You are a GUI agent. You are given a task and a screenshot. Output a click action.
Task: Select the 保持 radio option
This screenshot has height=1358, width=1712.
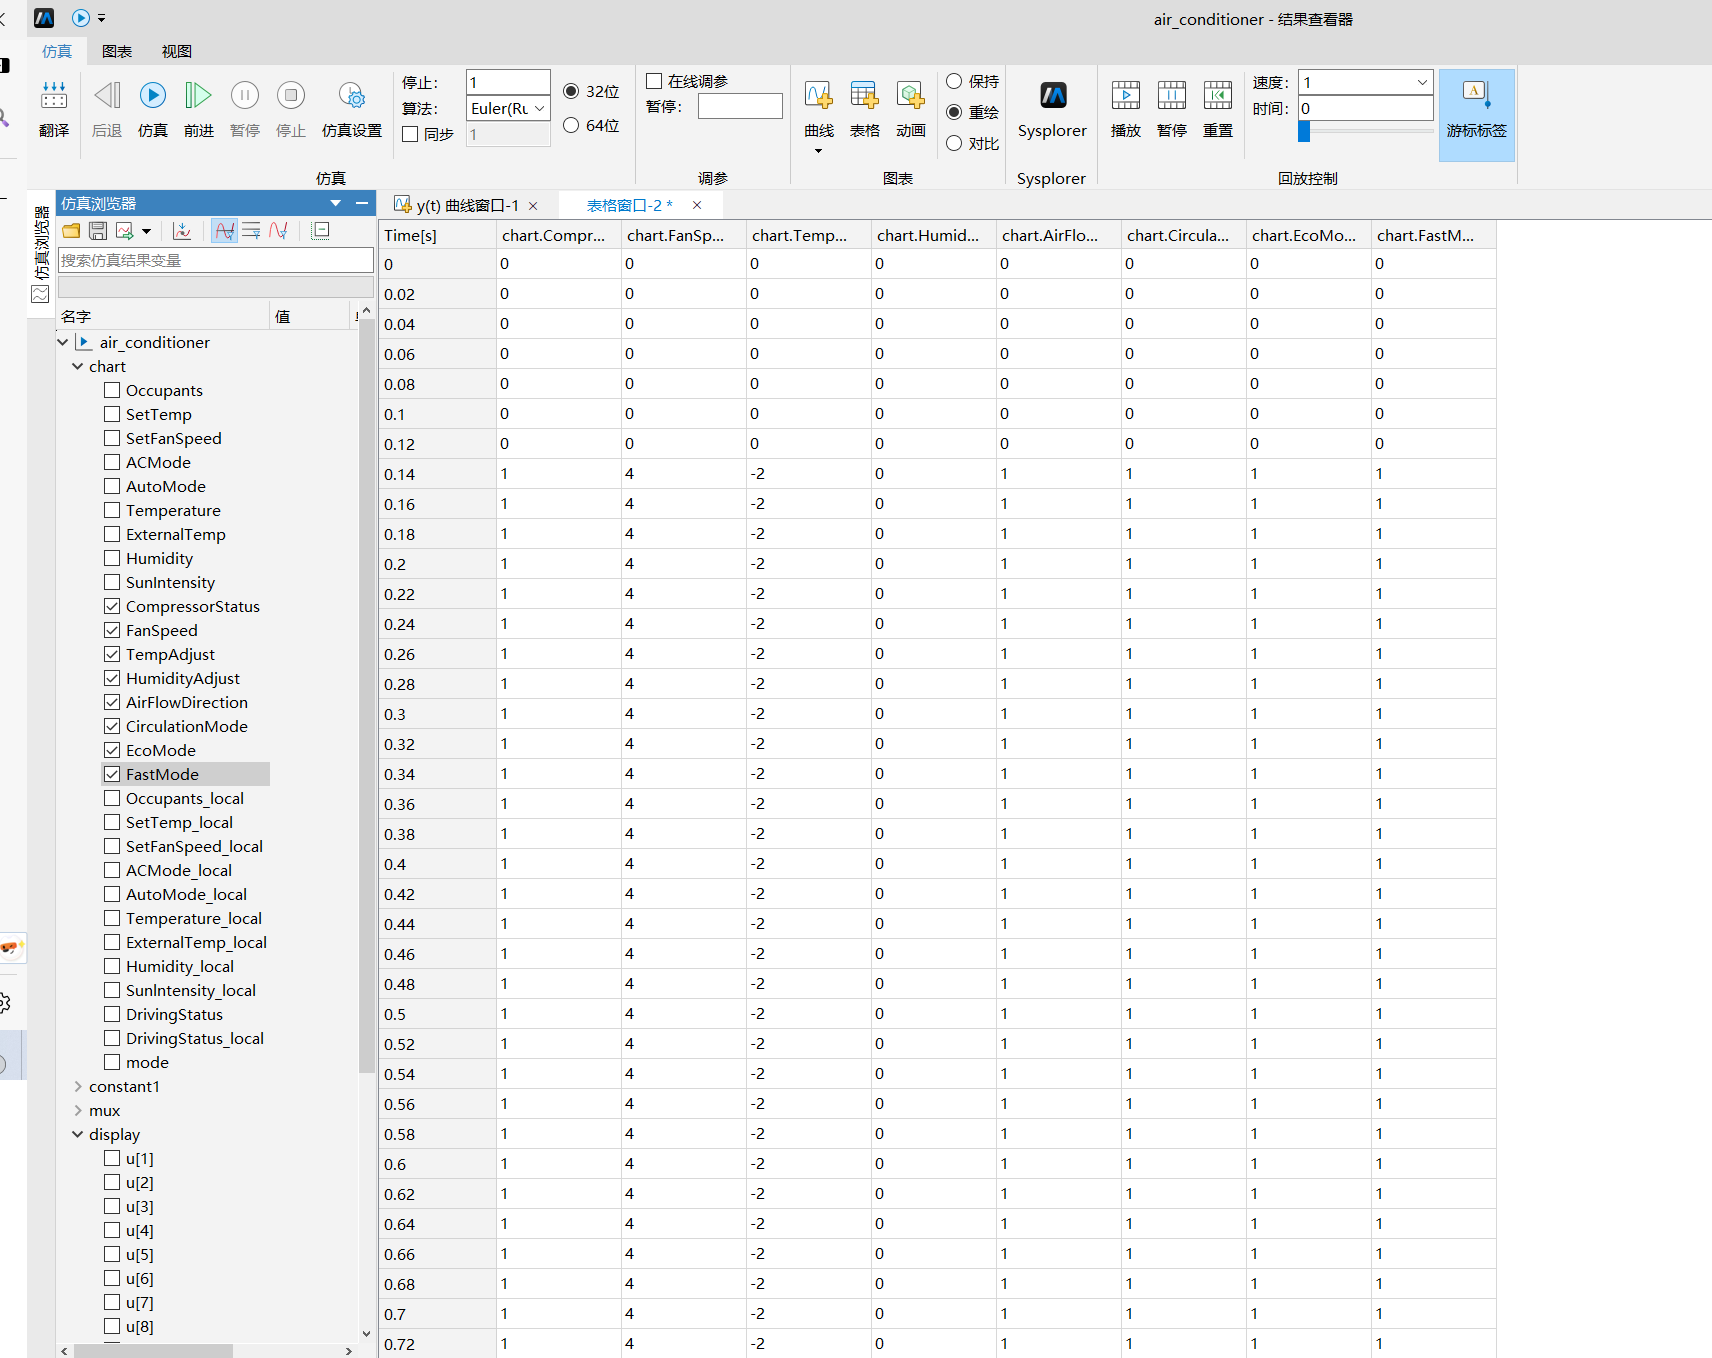(x=954, y=81)
